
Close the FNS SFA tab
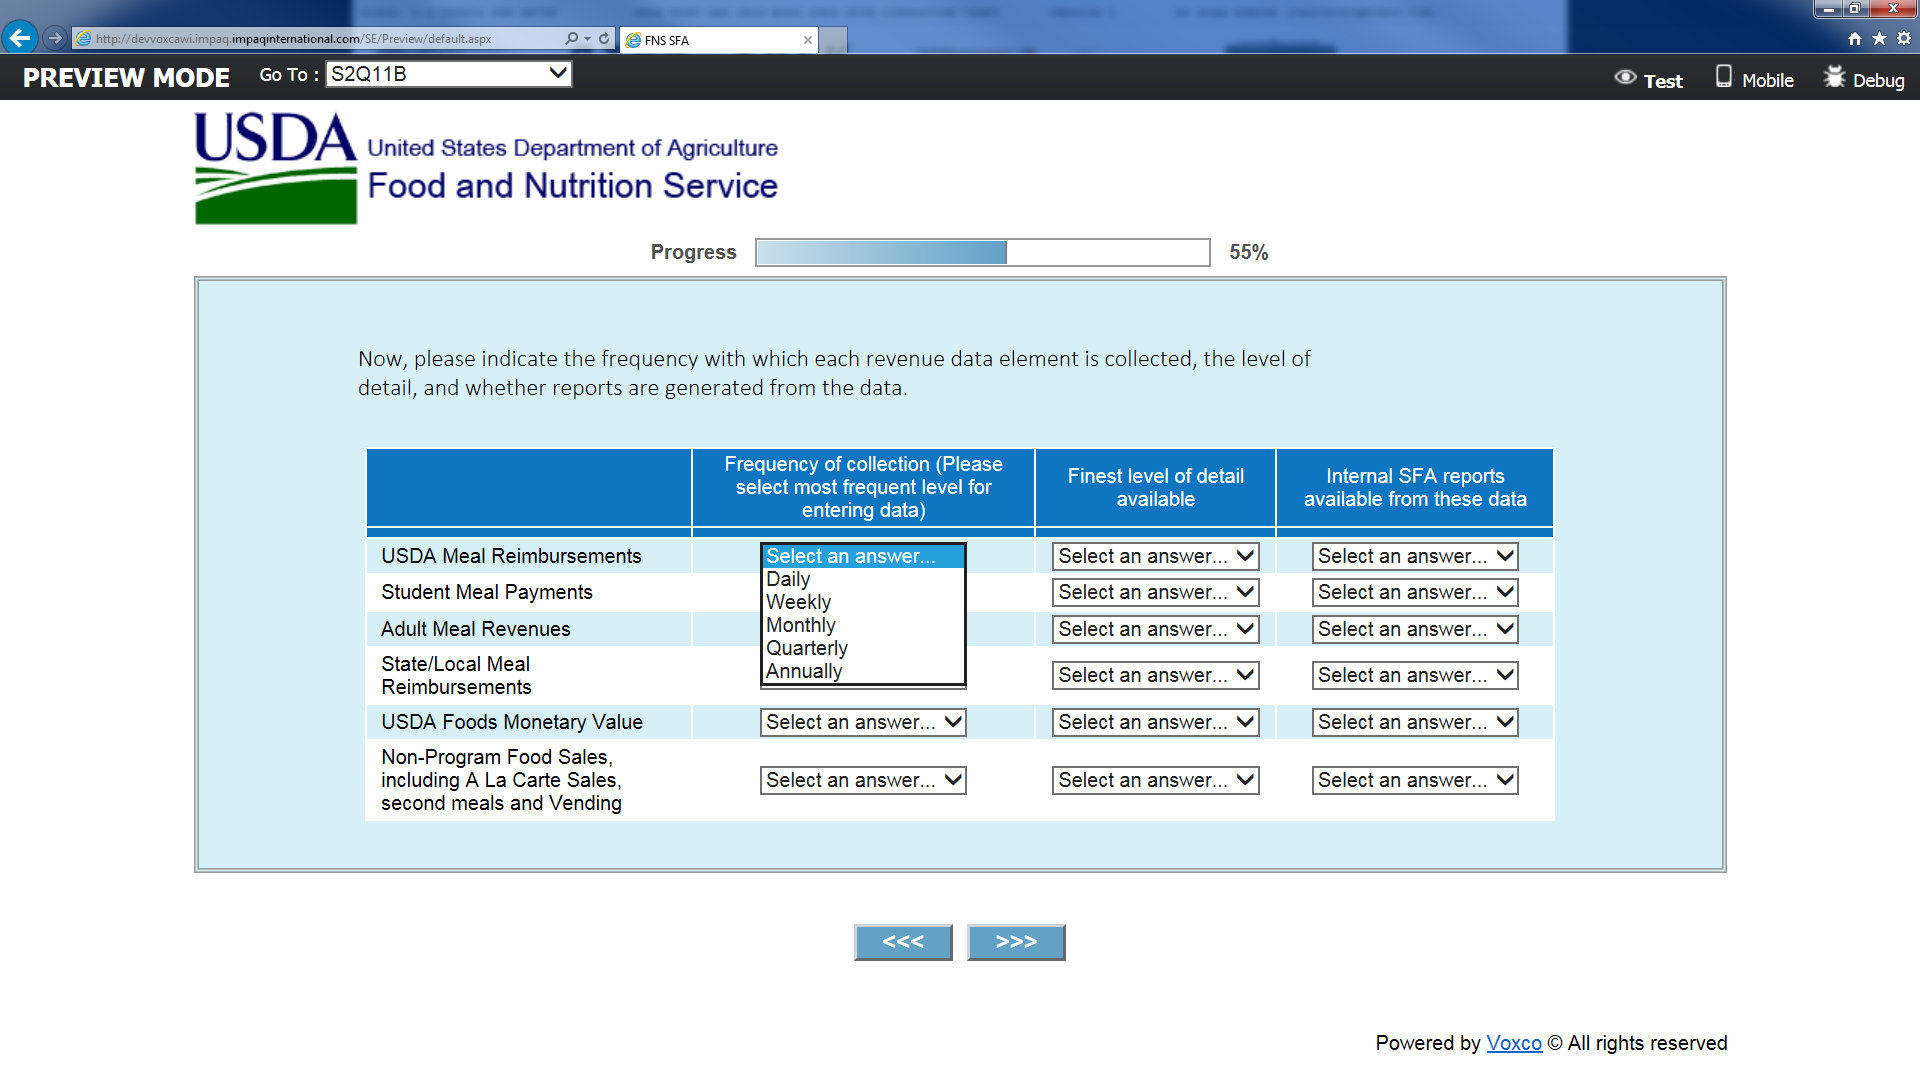coord(808,40)
